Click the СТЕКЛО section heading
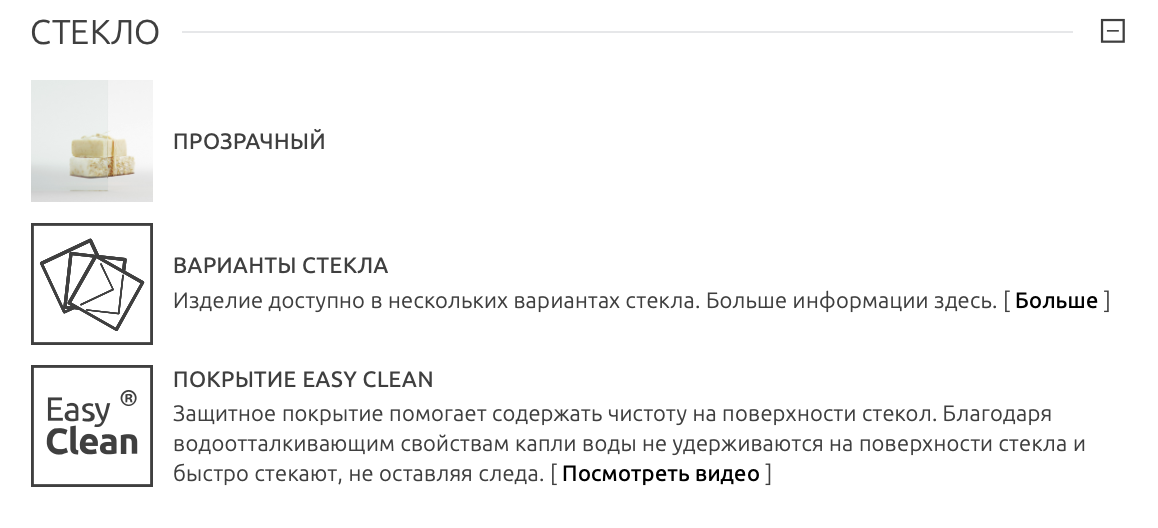 tap(96, 33)
